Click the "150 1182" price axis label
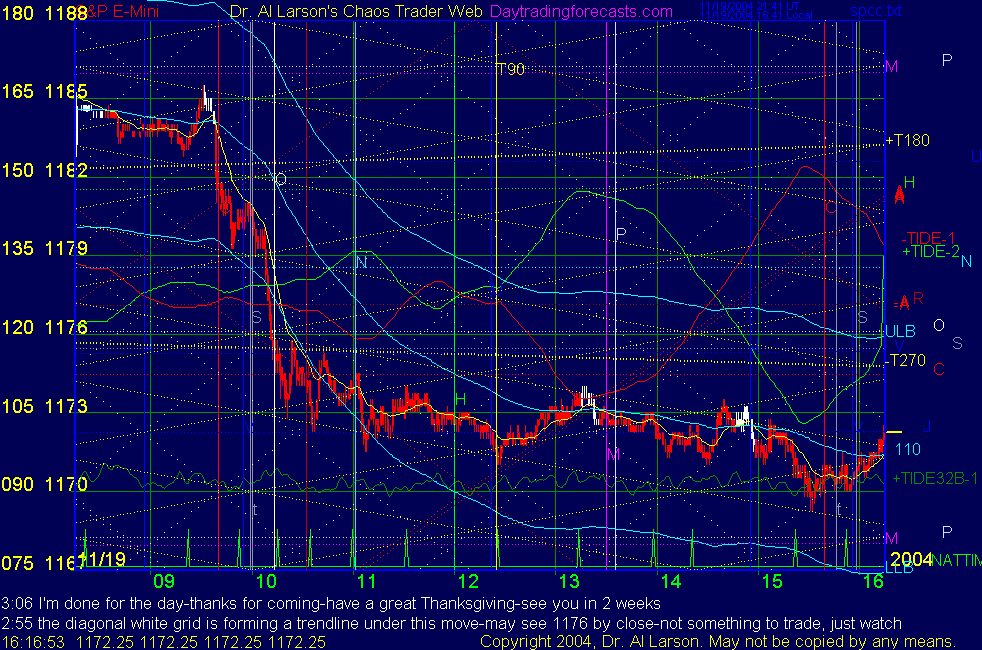Image resolution: width=982 pixels, height=650 pixels. tap(44, 170)
